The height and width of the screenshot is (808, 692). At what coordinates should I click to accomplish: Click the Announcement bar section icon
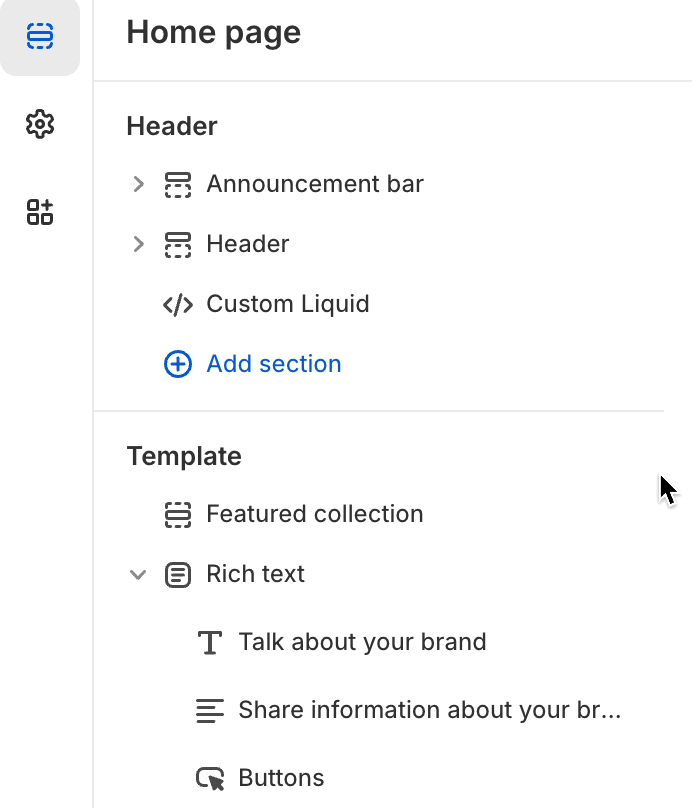click(178, 184)
